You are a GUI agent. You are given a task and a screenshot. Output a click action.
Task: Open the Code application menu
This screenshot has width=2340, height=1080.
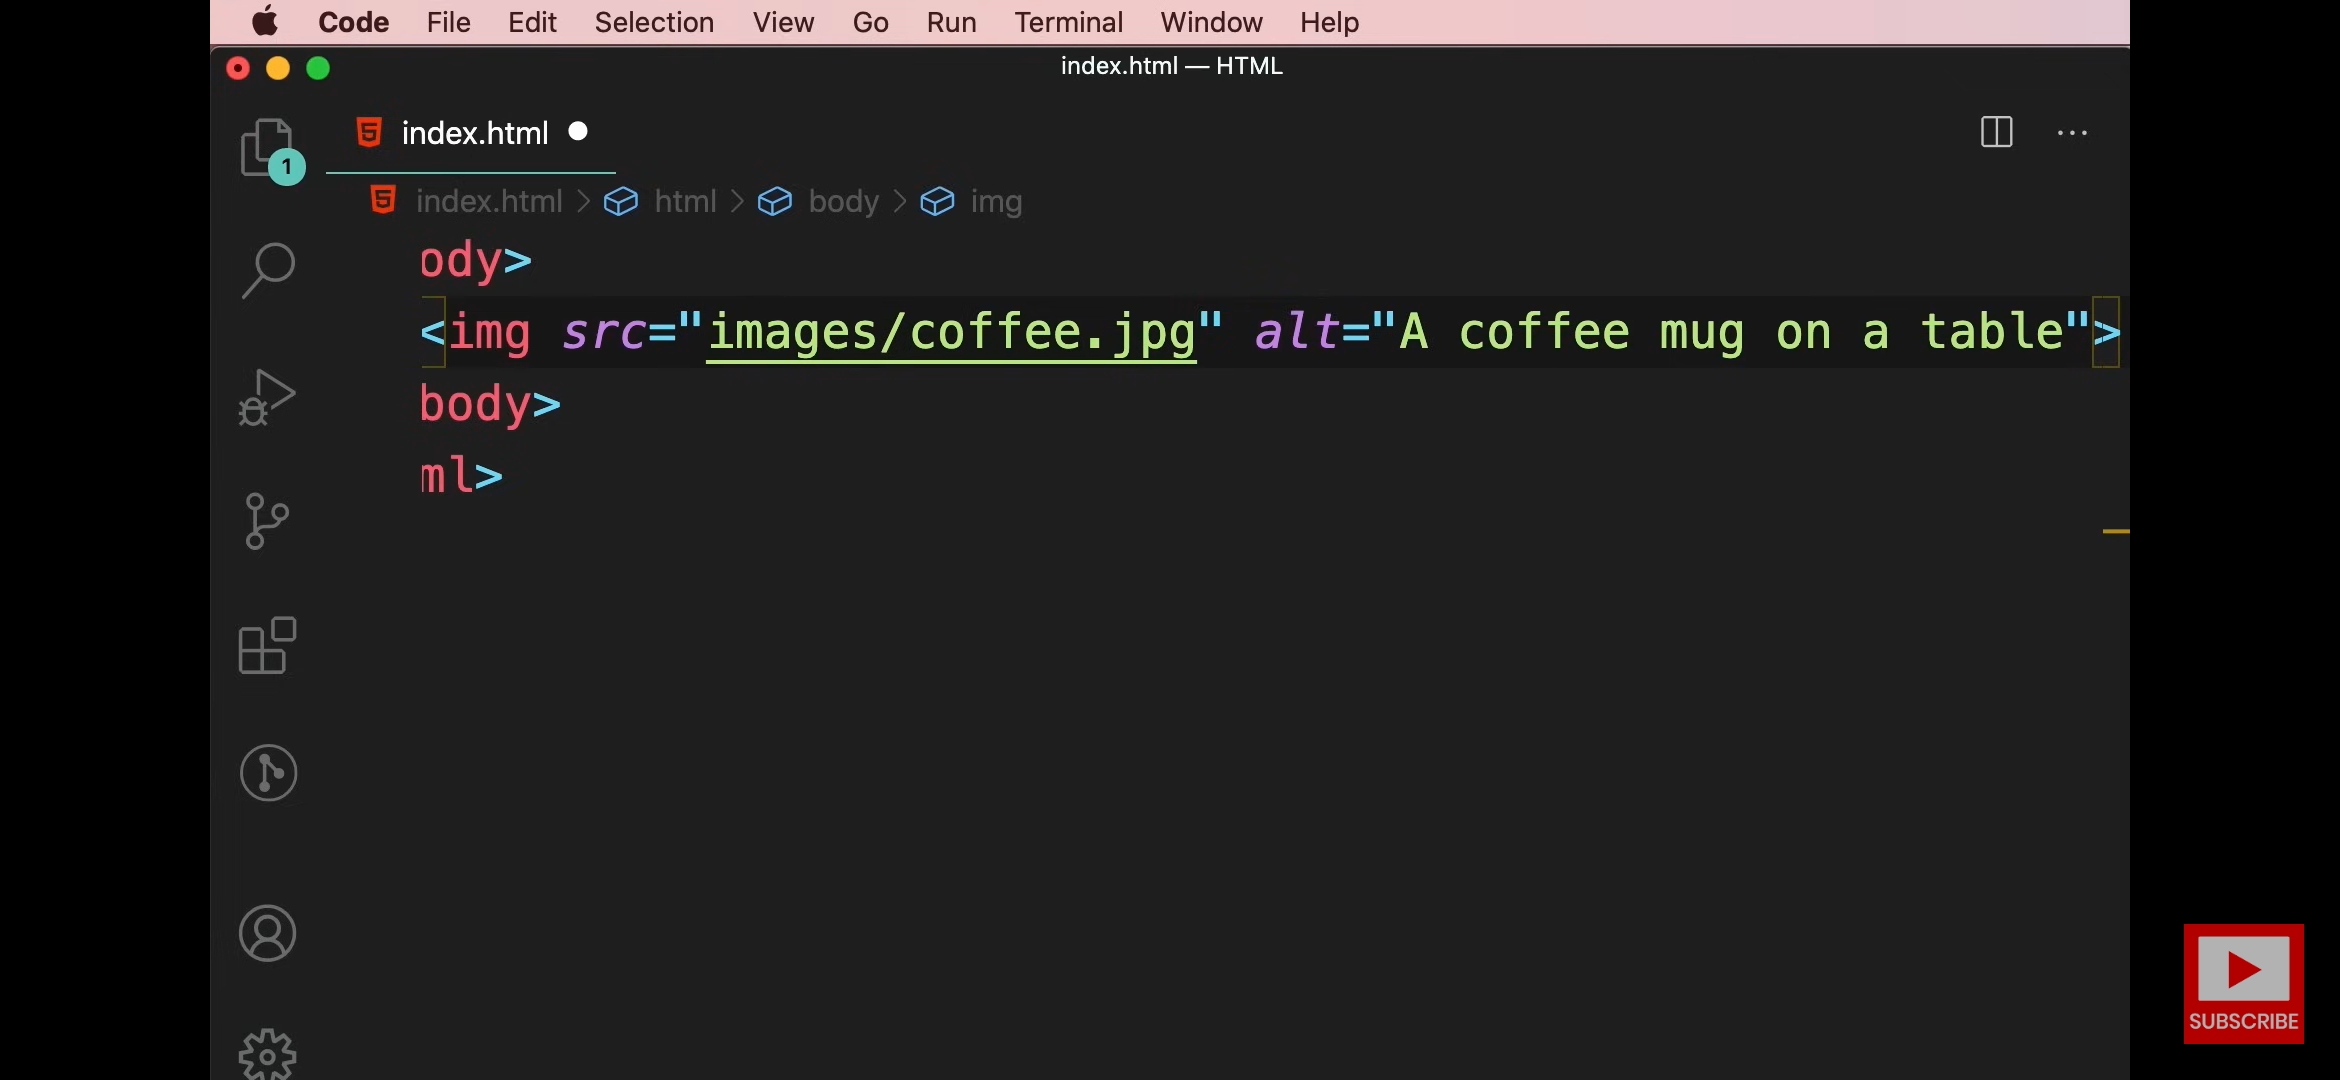pos(353,22)
